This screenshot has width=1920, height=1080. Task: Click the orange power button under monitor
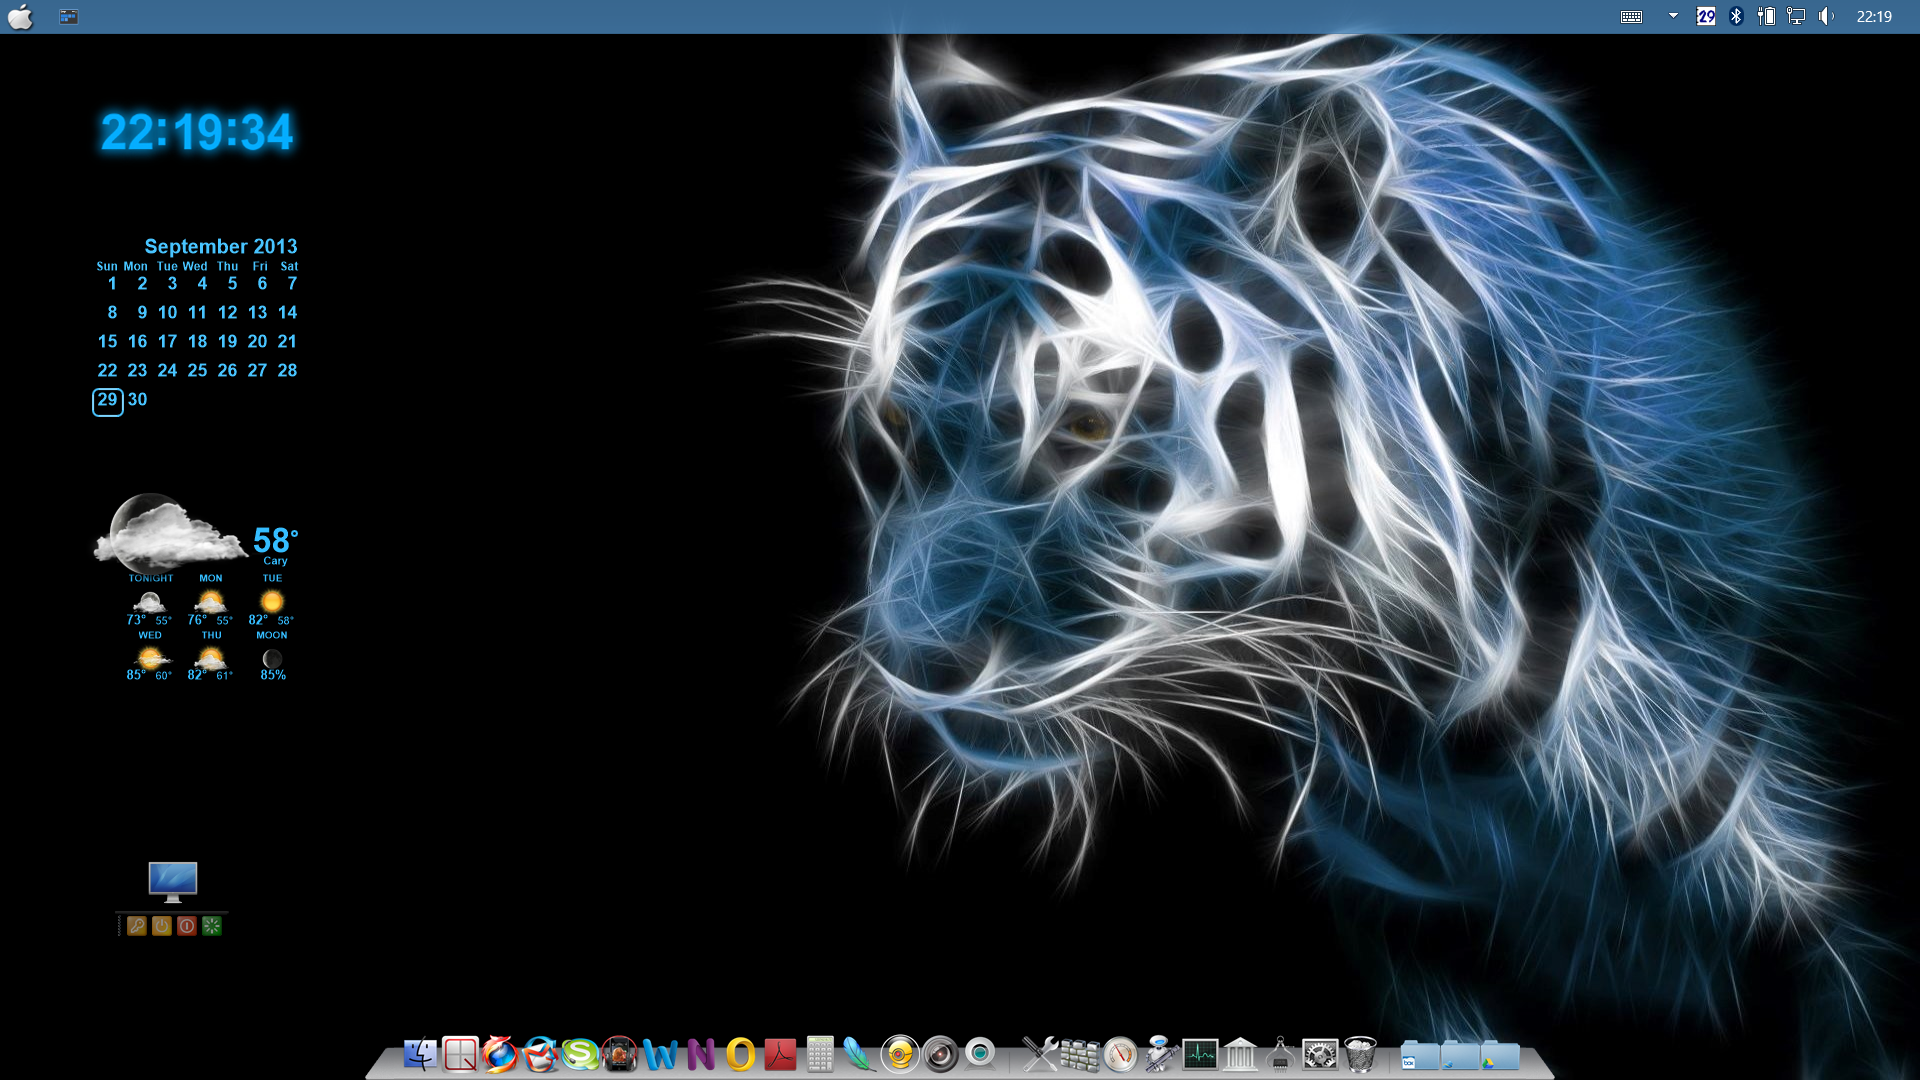[x=162, y=926]
